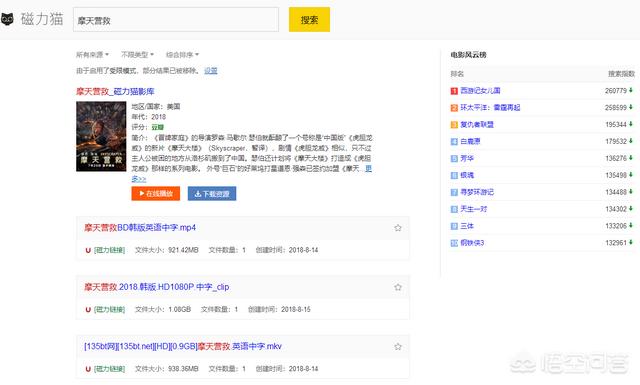The width and height of the screenshot is (640, 385).
Task: Click the magnet icon on the 938.36MB result
Action: pos(88,369)
